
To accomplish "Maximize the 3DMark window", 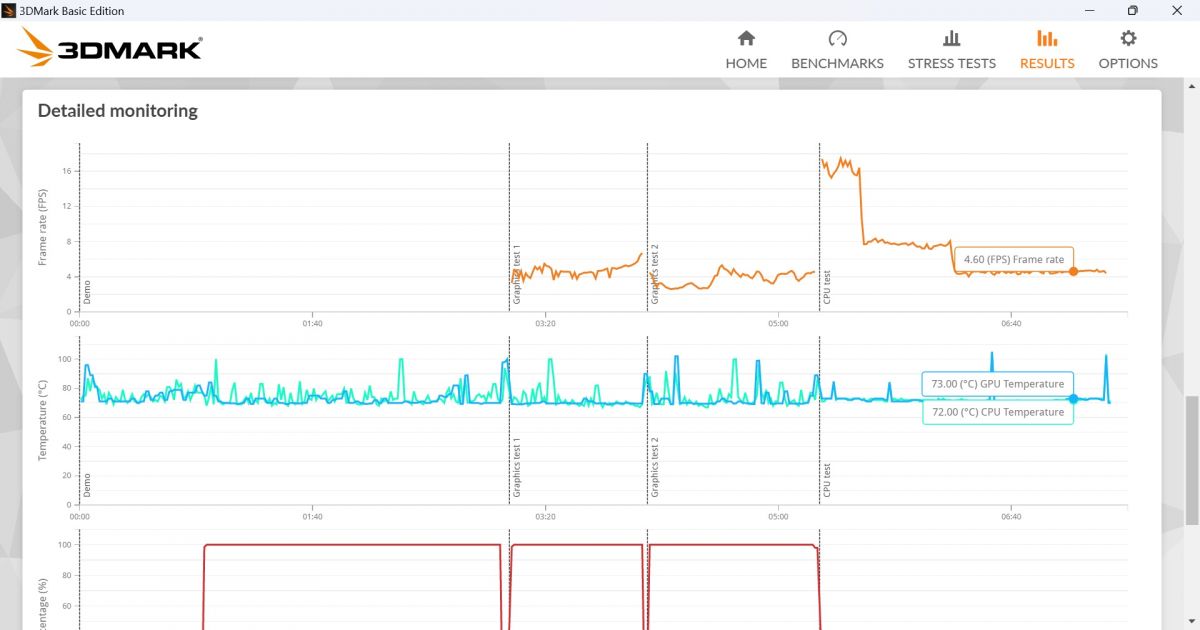I will [x=1132, y=10].
